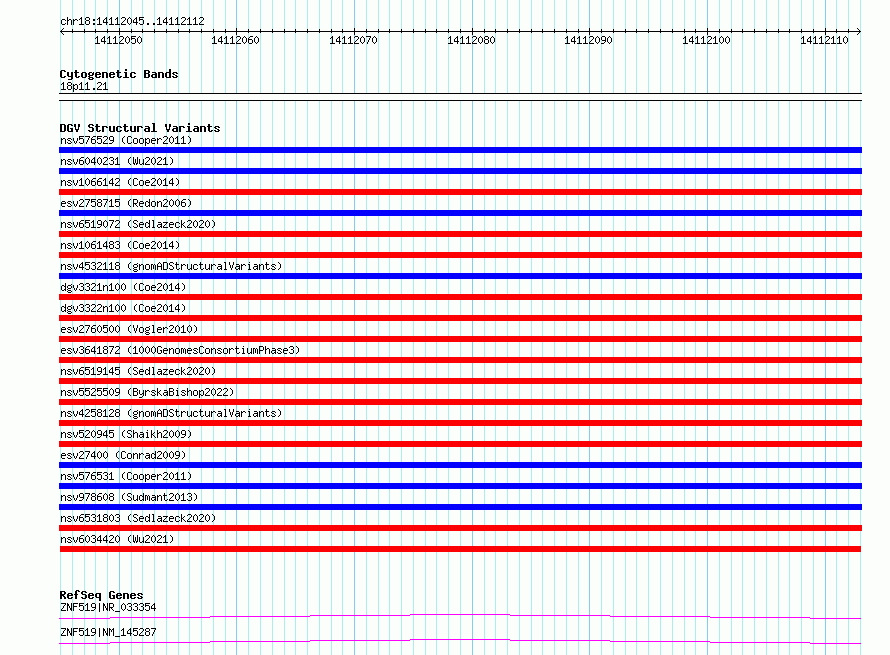Click the blue bar for nsv978608
890x655 pixels.
pyautogui.click(x=460, y=507)
